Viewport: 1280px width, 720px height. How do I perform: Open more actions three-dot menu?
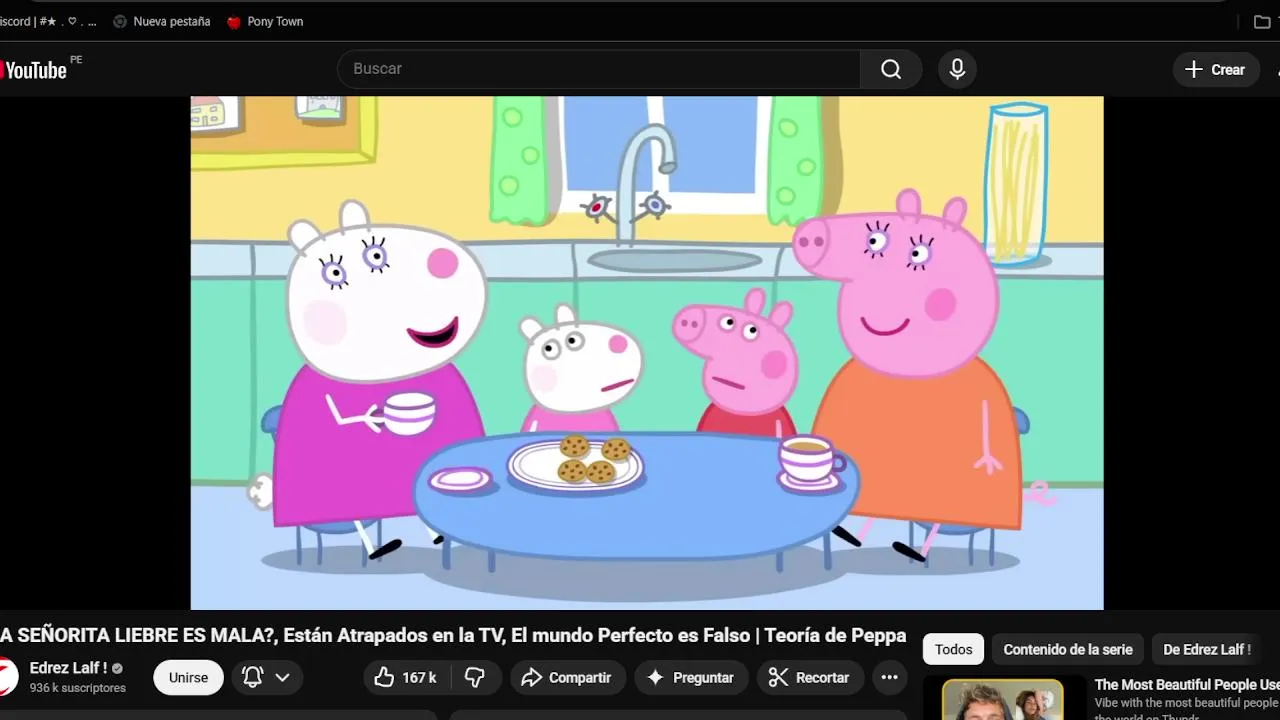(889, 677)
